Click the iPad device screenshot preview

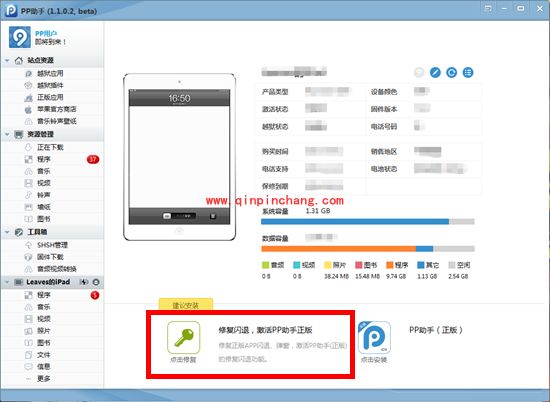(179, 157)
